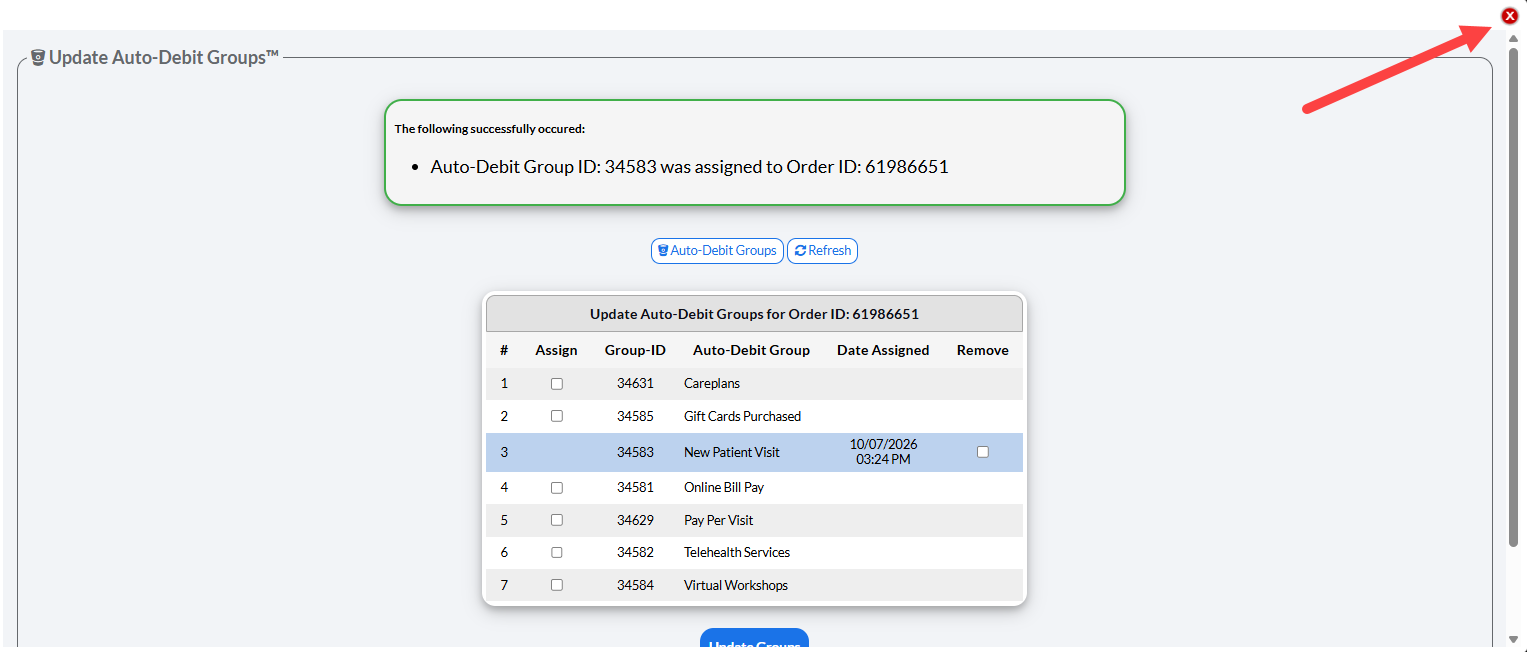
Task: Click the icon beside the Update Auto-Debit Groups heading
Action: coord(38,58)
